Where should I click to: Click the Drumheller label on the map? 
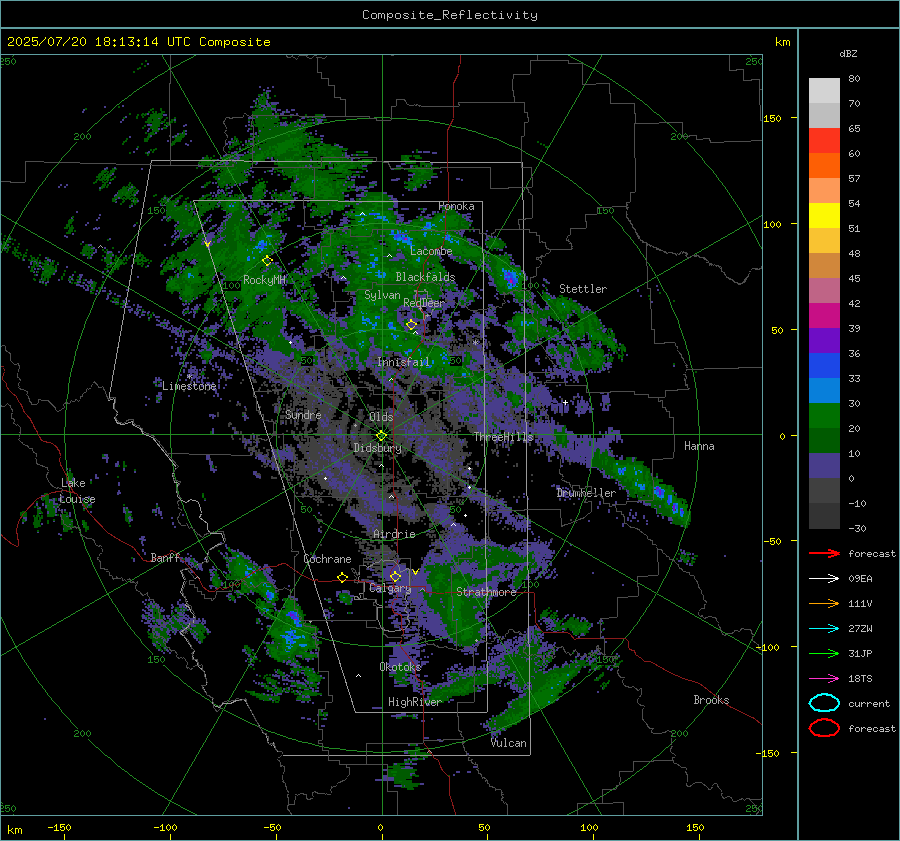click(x=586, y=493)
